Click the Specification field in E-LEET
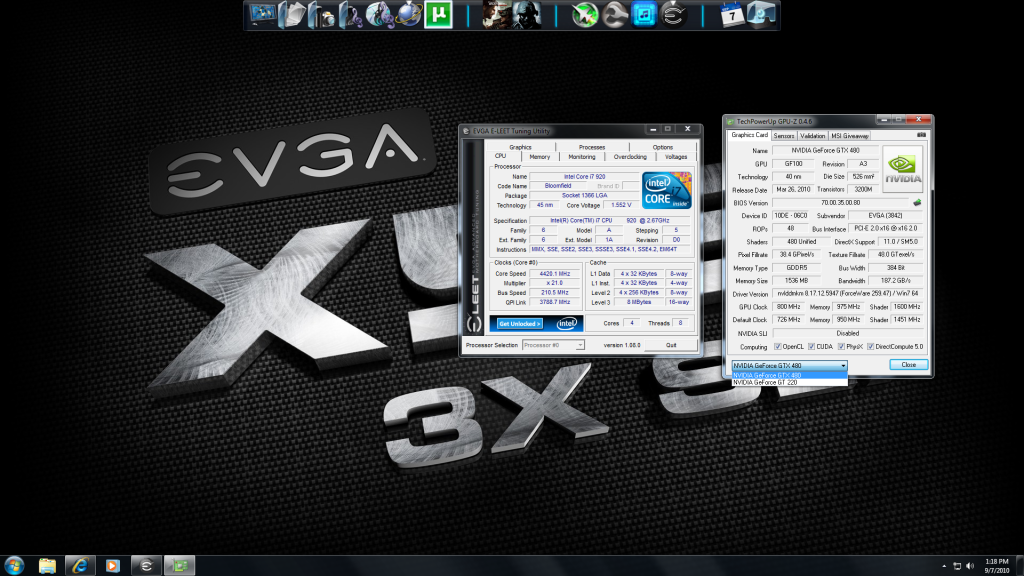Screen dimensions: 1024x576 (609, 221)
